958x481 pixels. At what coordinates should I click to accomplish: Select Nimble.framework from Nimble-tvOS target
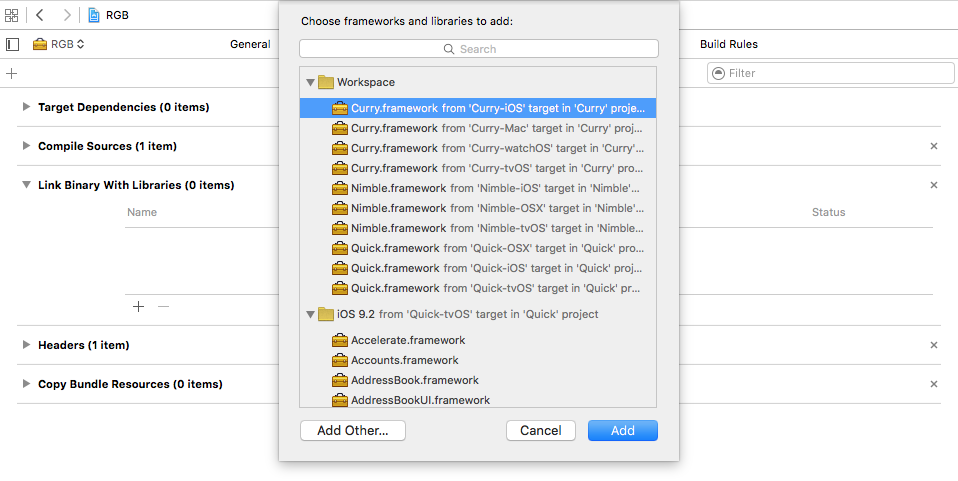478,228
